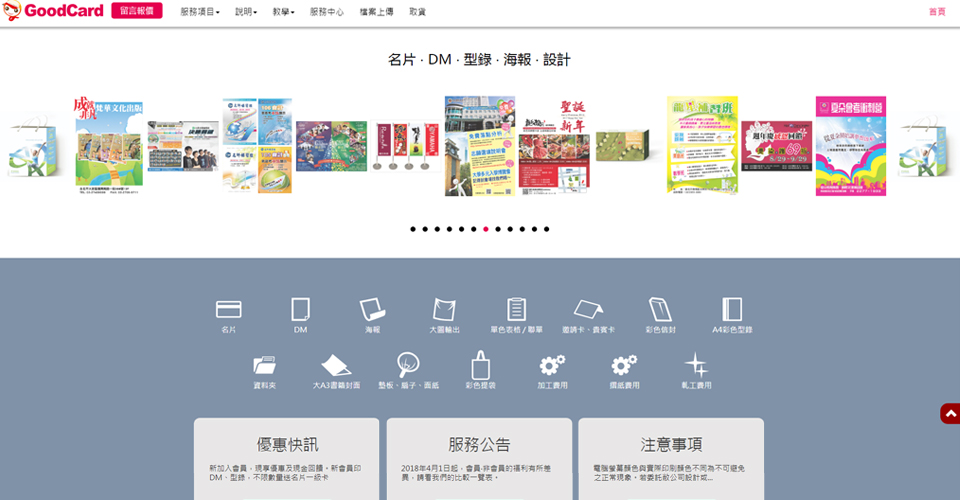Click the 首頁 home link
Viewport: 960px width, 500px height.
937,11
